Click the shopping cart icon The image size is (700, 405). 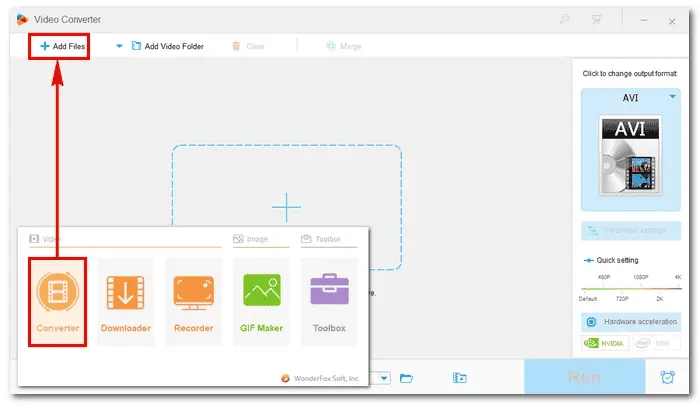click(x=596, y=19)
